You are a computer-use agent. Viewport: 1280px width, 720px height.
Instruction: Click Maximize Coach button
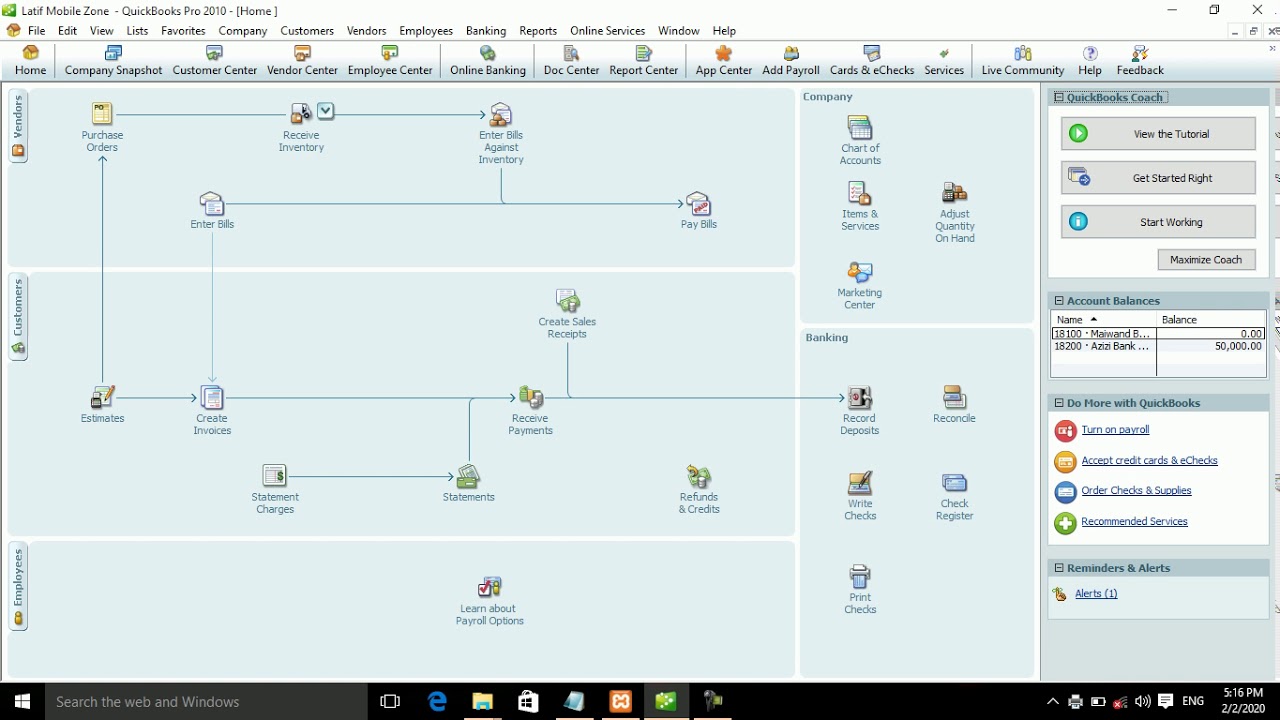(x=1206, y=260)
